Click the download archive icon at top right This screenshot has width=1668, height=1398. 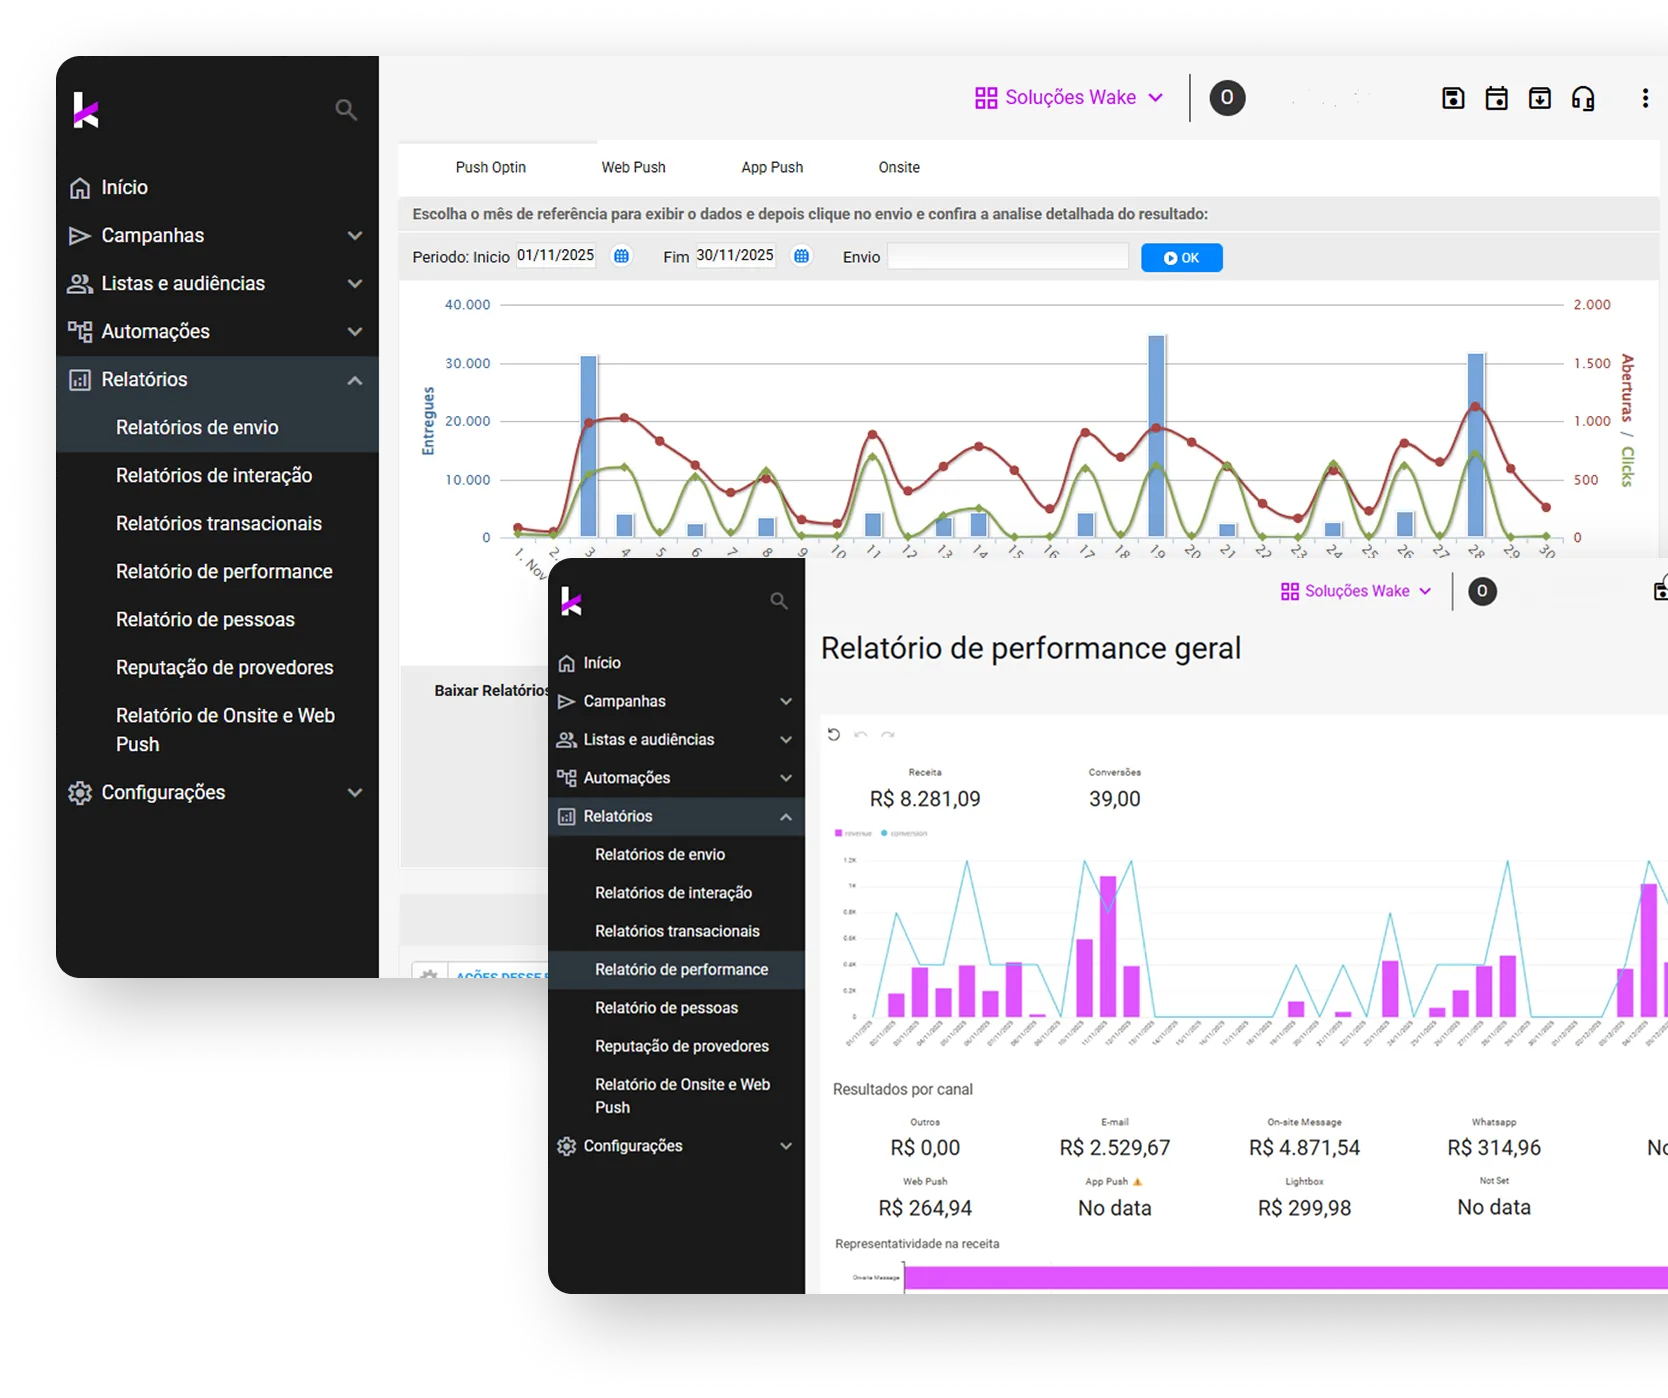[1540, 97]
